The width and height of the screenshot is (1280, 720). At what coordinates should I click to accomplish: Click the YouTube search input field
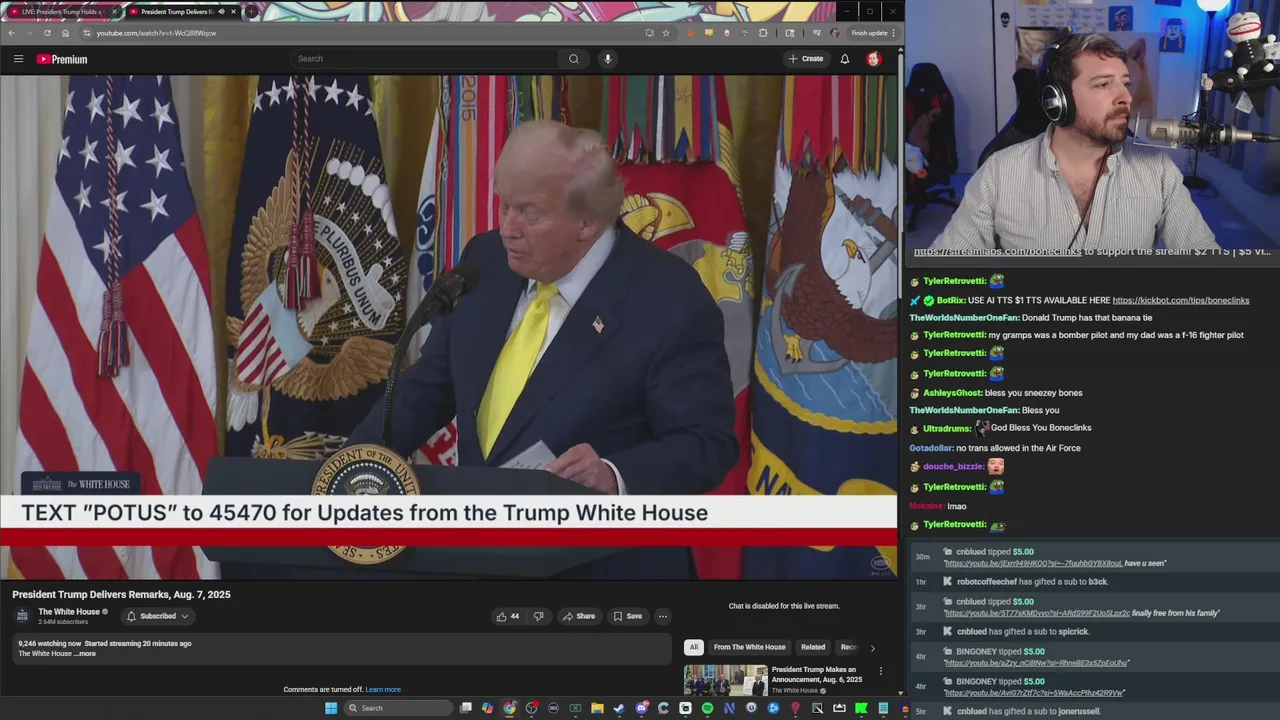point(425,59)
